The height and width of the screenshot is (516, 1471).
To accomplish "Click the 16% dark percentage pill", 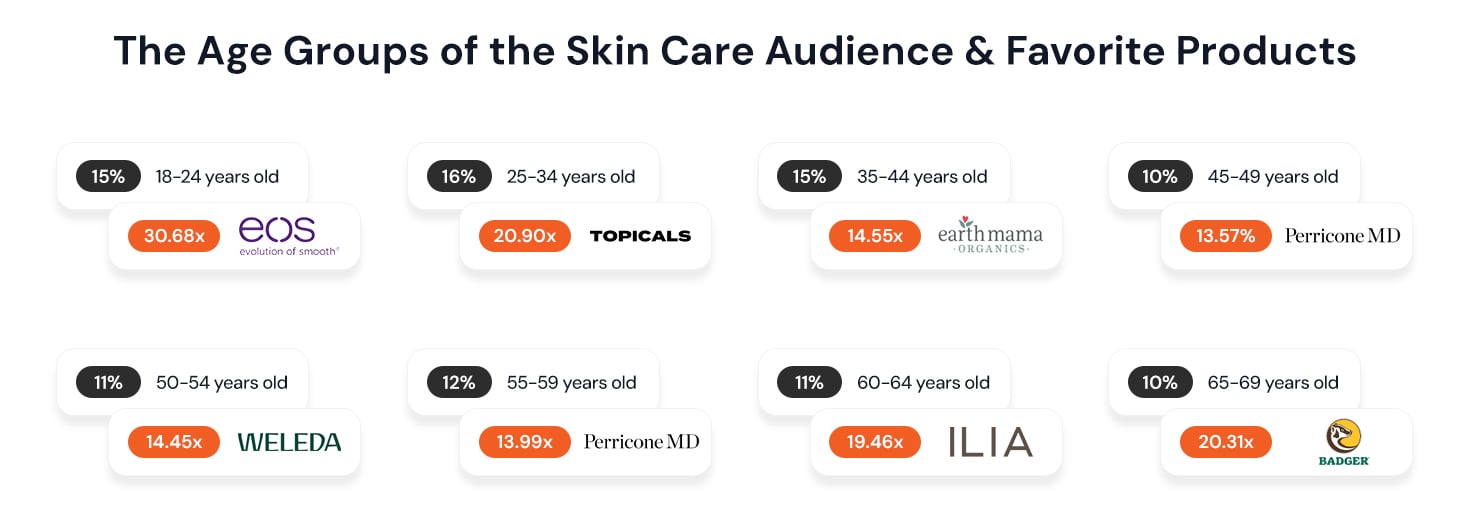I will (x=459, y=177).
